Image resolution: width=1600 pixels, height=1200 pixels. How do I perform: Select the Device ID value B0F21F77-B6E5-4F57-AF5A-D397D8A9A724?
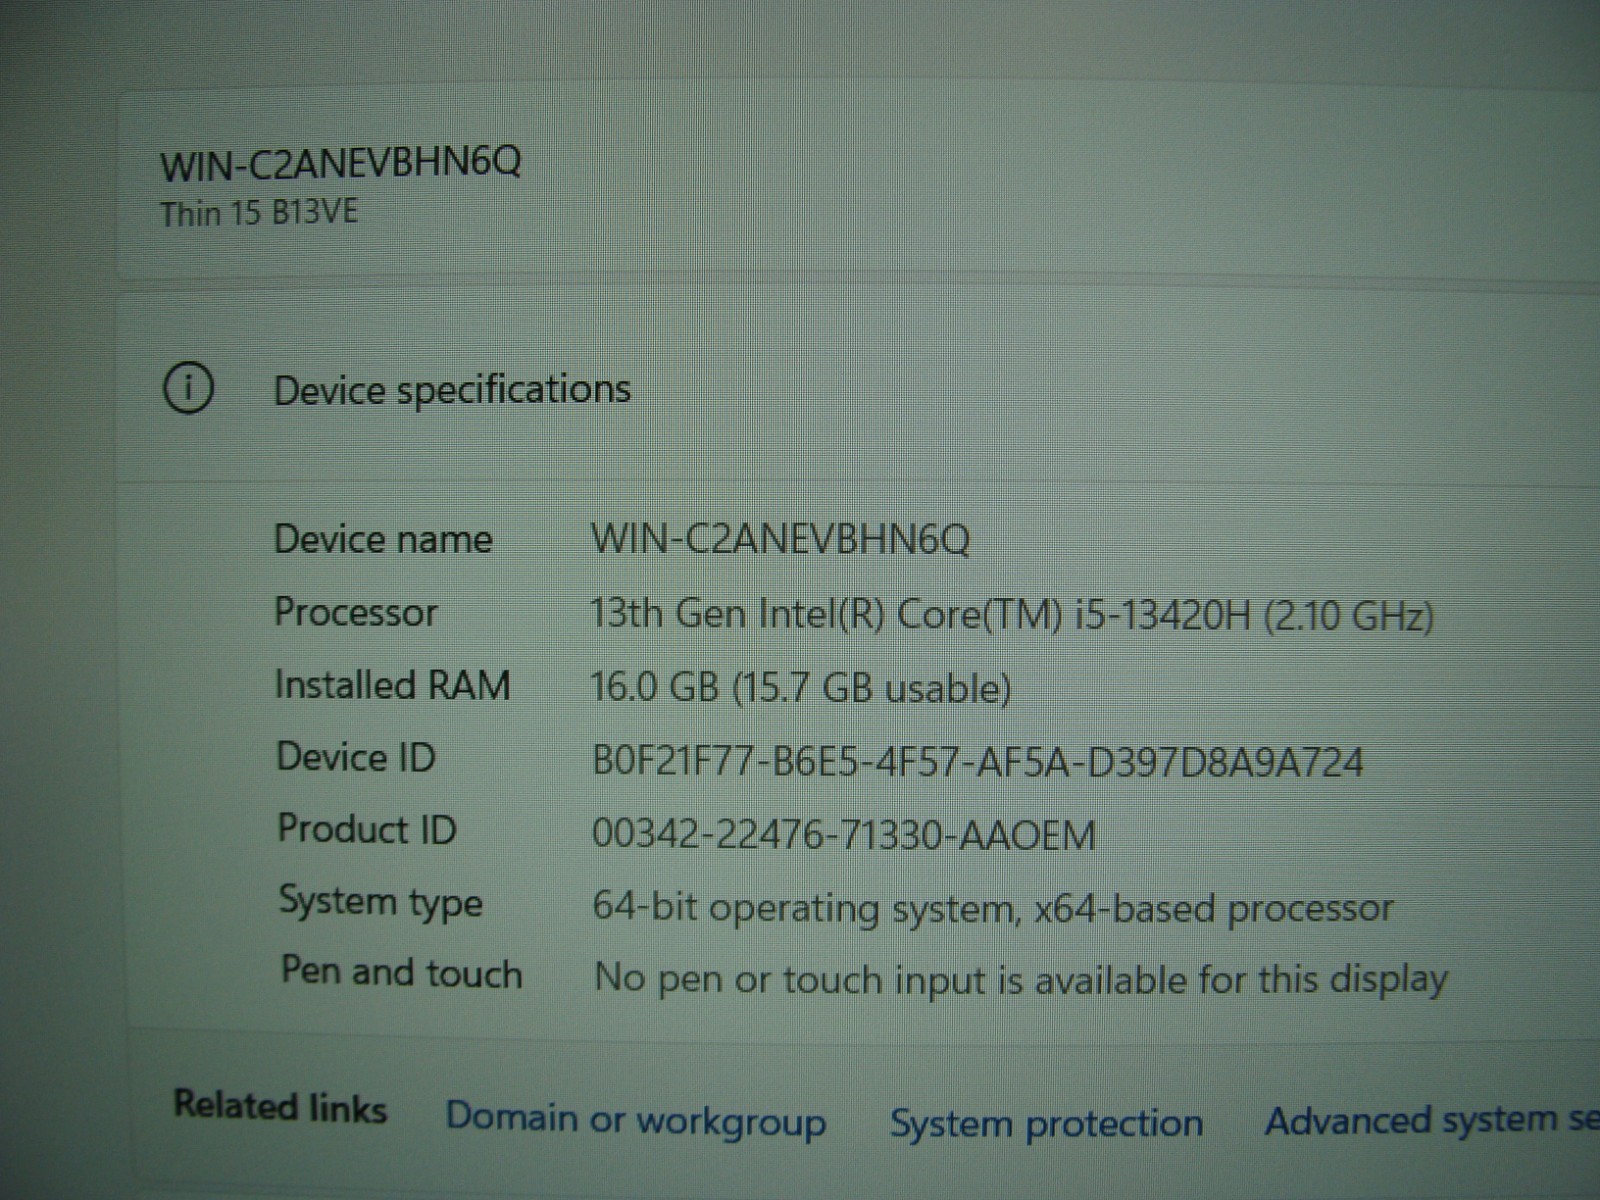978,762
